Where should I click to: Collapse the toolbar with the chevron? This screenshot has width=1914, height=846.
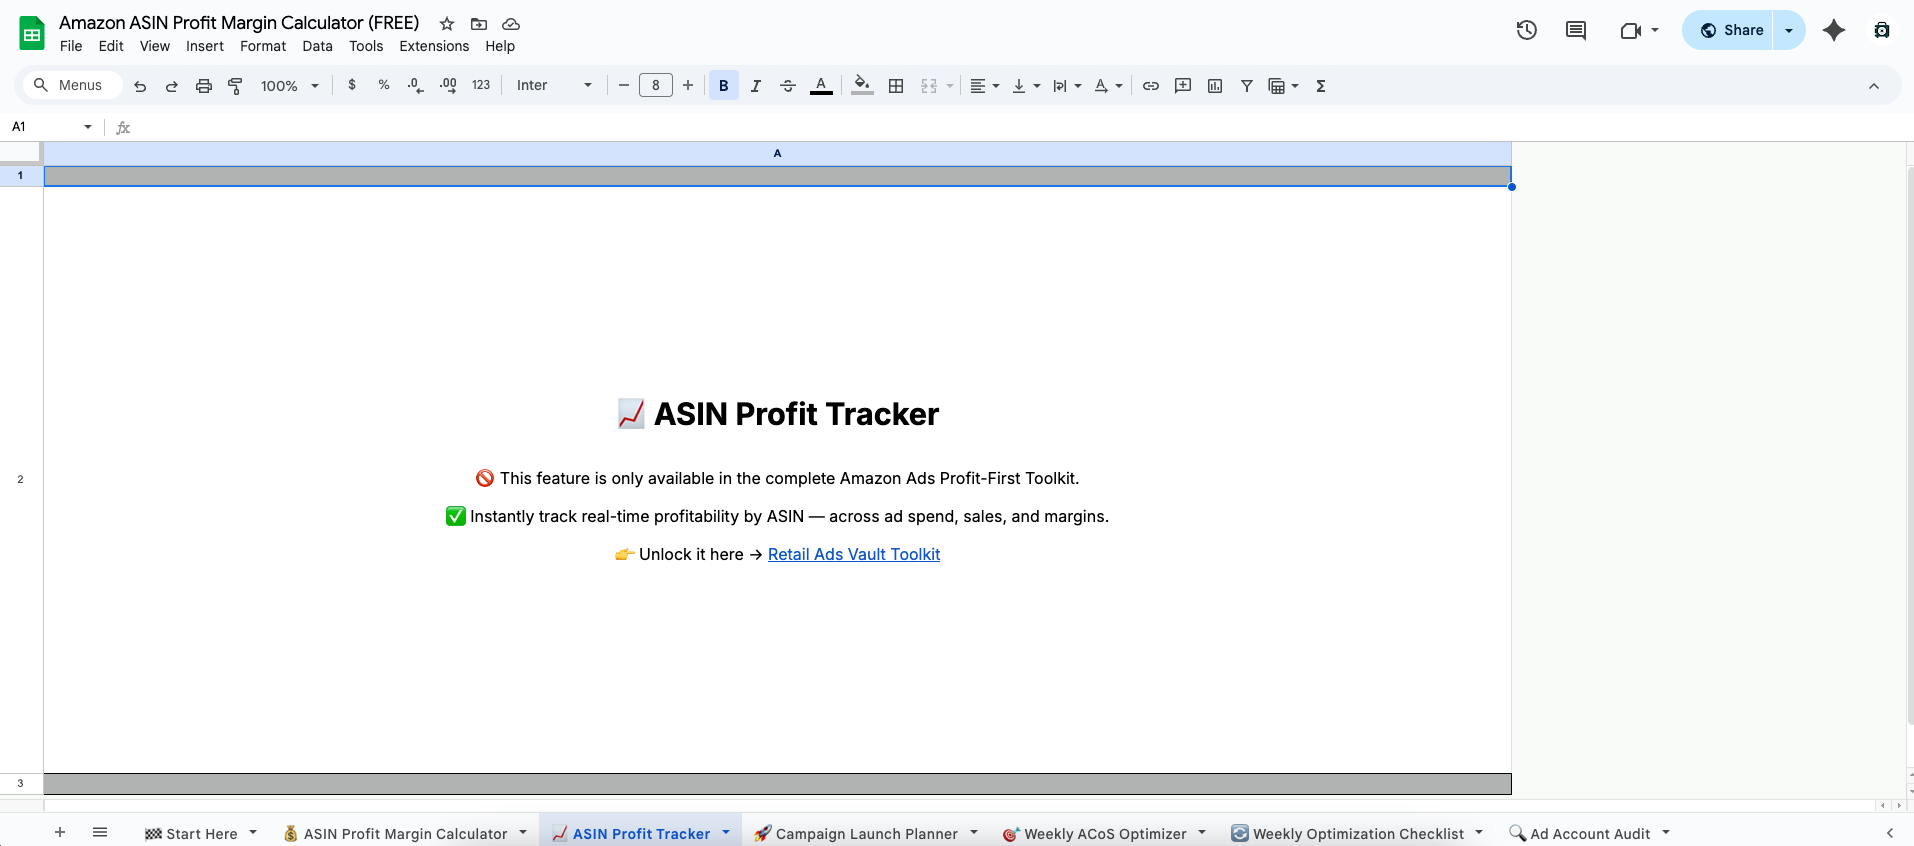[1874, 86]
